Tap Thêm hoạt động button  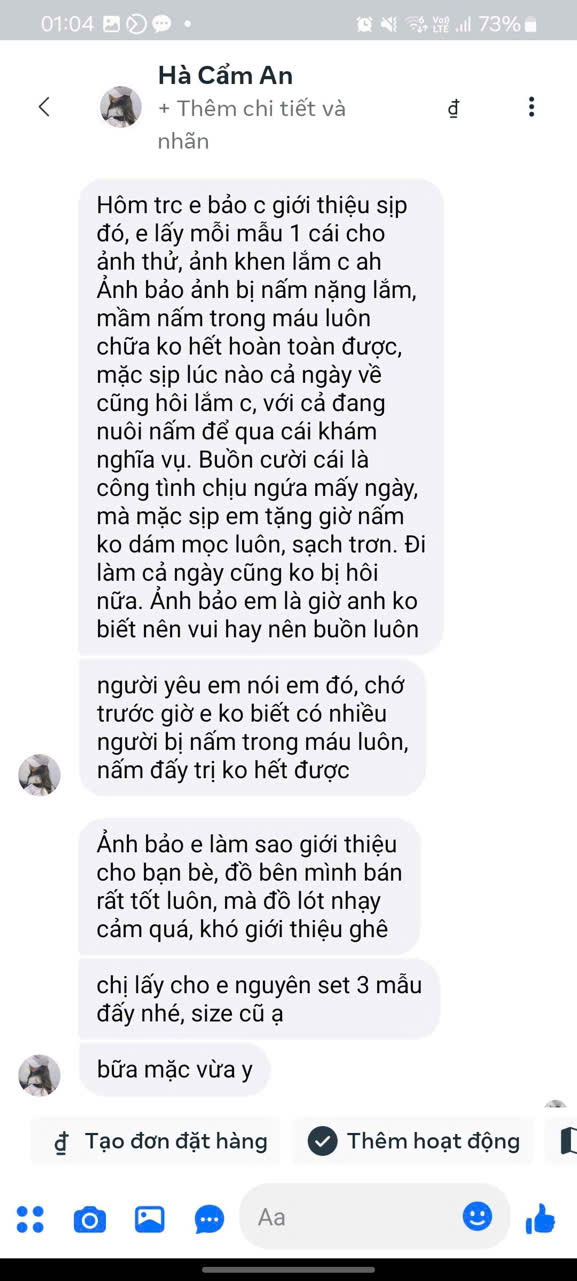click(x=413, y=1141)
